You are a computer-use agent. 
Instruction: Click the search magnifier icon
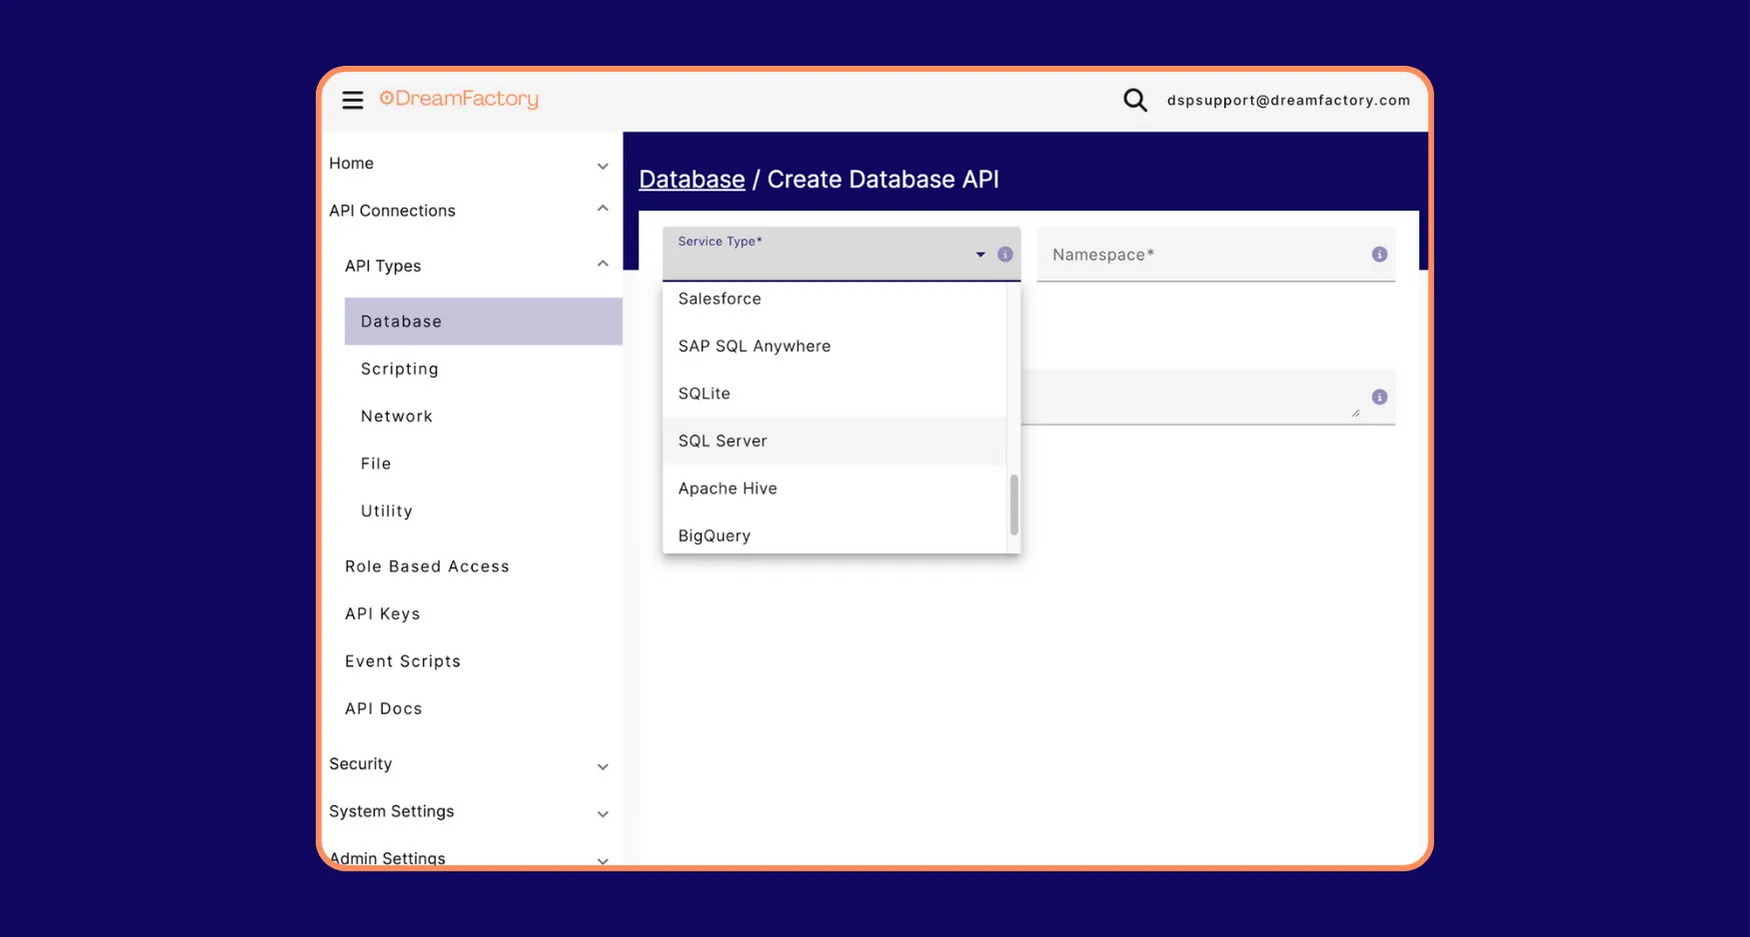point(1135,100)
